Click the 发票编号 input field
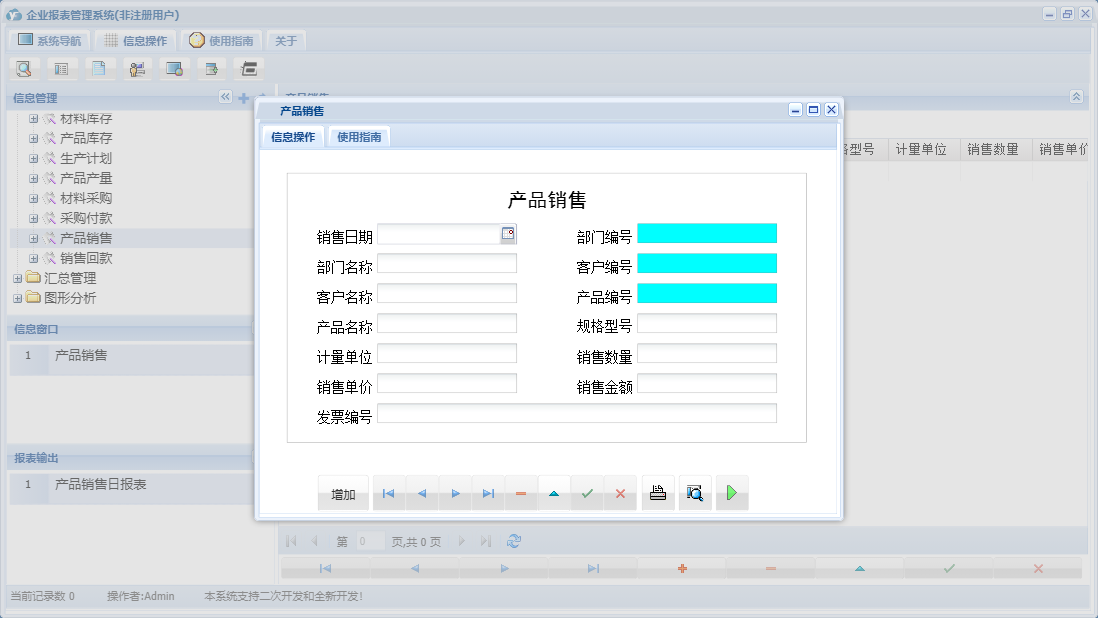1098x618 pixels. pyautogui.click(x=577, y=412)
